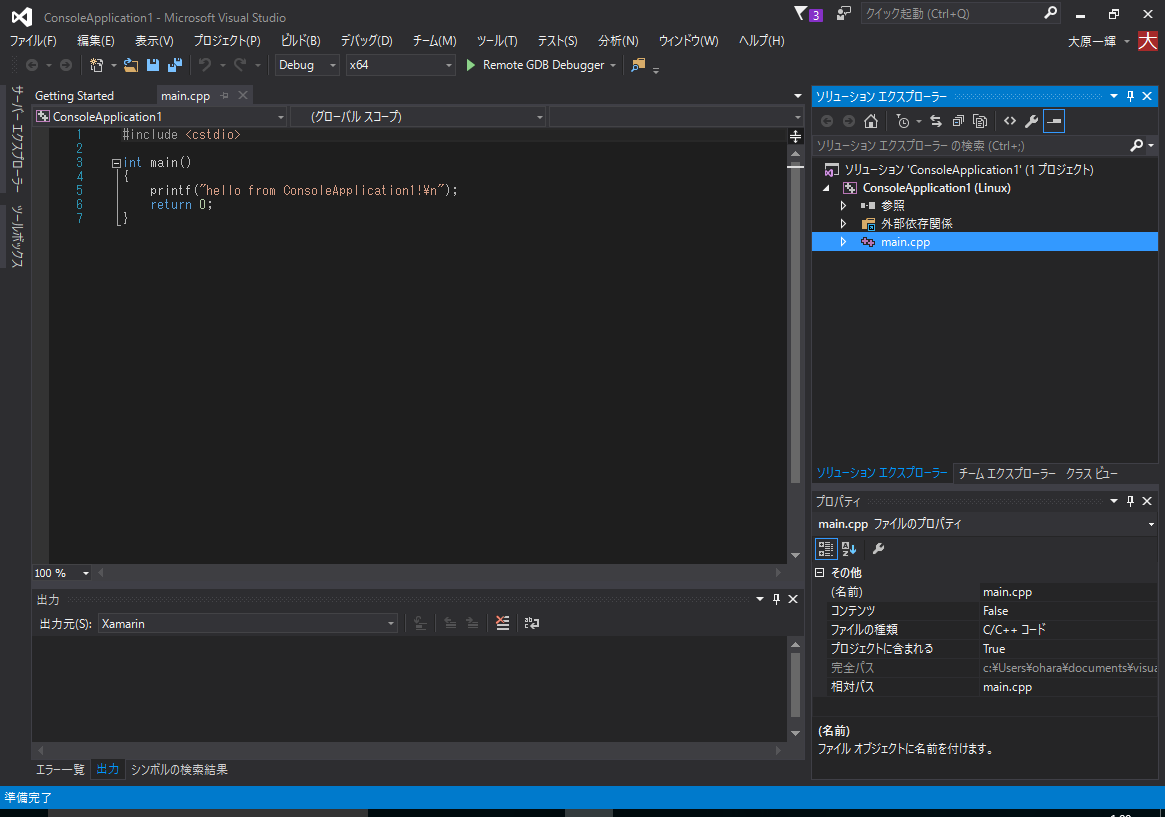This screenshot has width=1165, height=817.
Task: Collapse the ConsoleApplication1 (Linux) project node
Action: pos(826,188)
